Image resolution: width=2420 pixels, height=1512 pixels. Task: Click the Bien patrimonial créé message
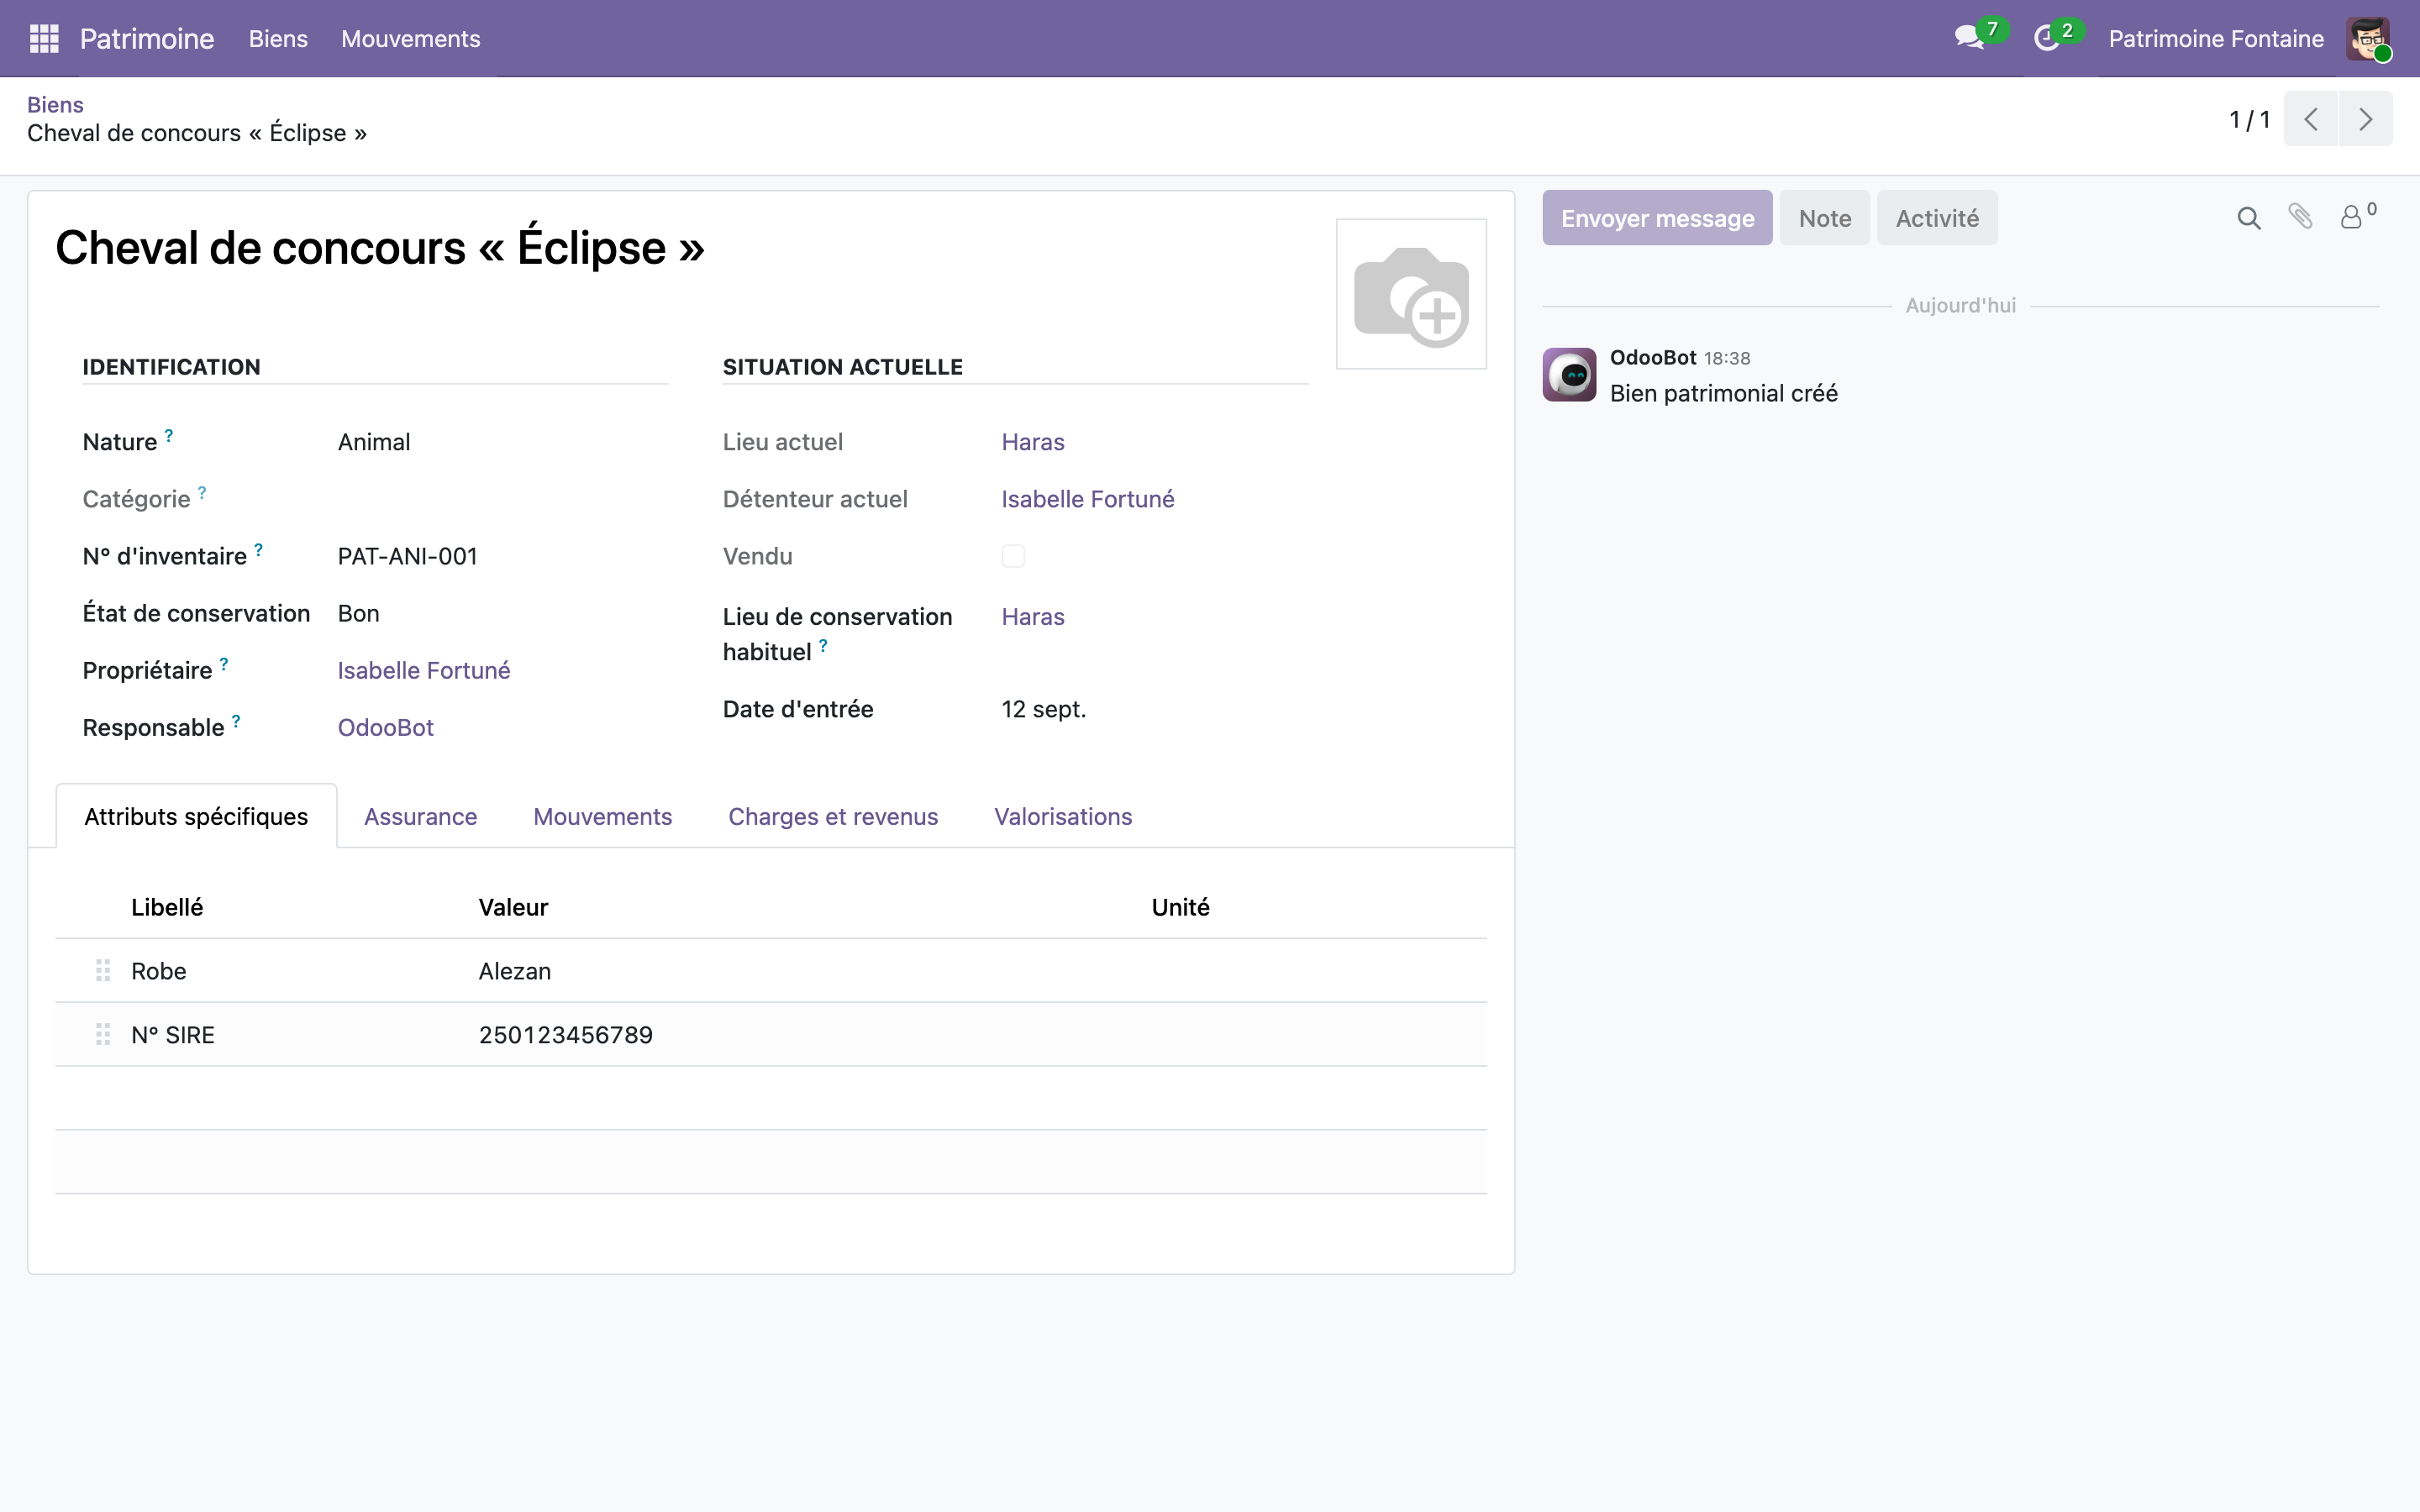pyautogui.click(x=1723, y=393)
